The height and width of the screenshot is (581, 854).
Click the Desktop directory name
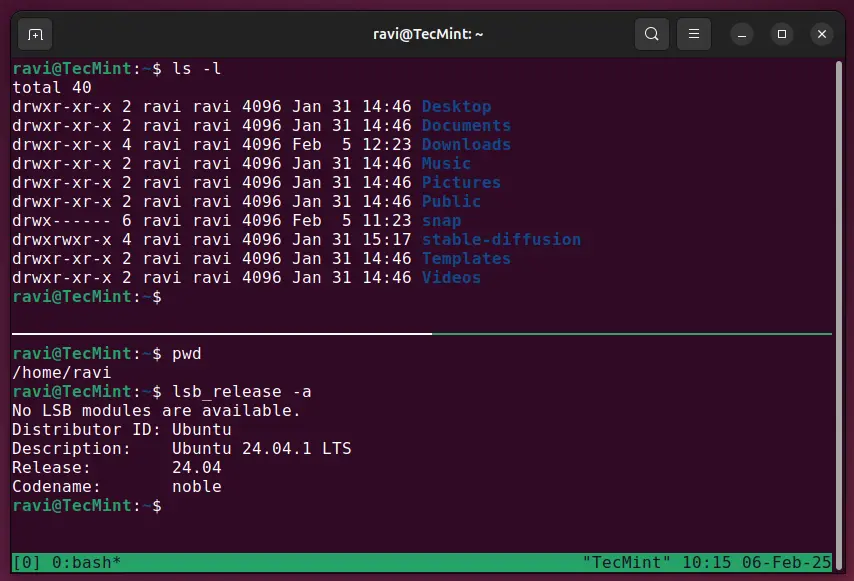456,107
